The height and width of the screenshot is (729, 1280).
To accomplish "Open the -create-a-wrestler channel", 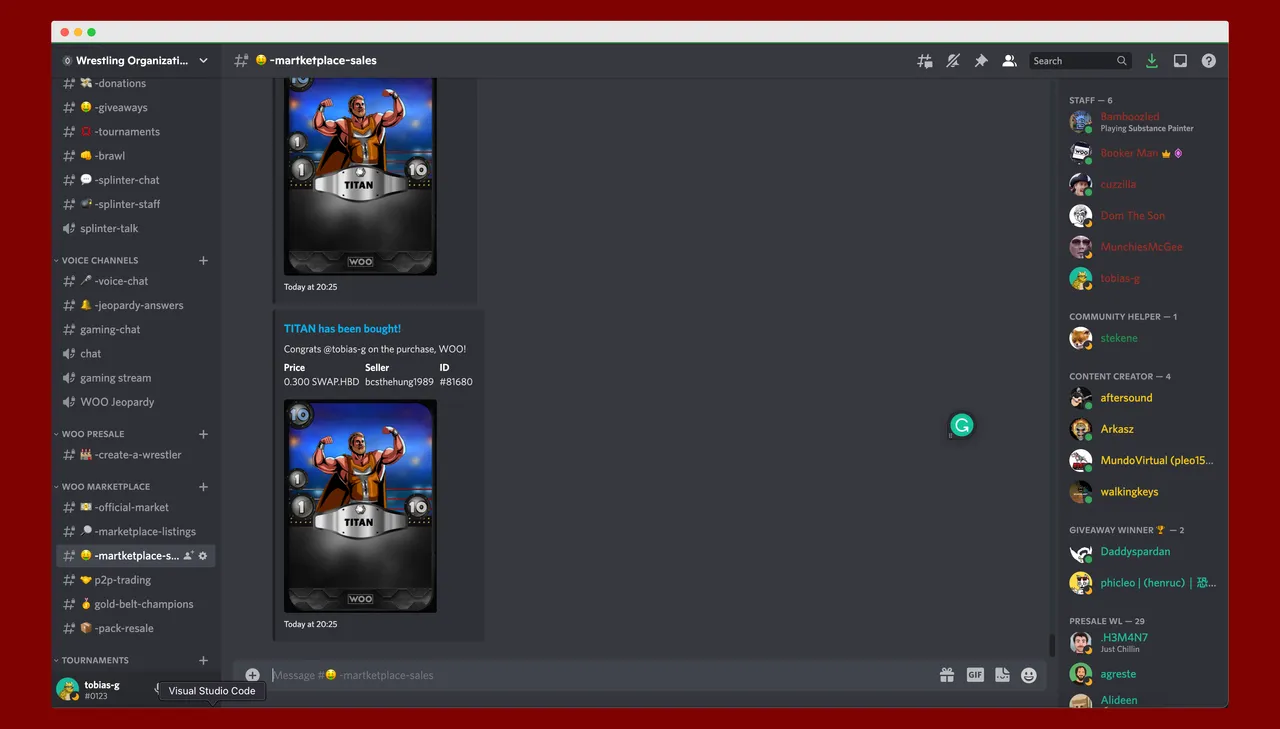I will [x=135, y=454].
